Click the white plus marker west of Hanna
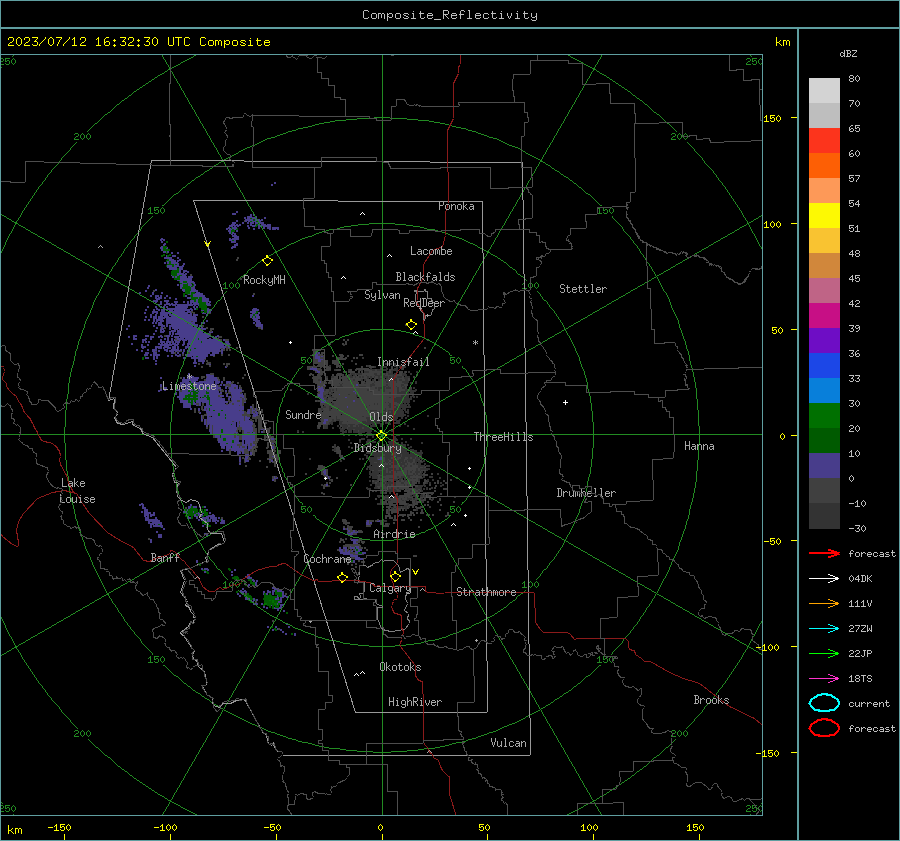The image size is (900, 841). point(565,402)
